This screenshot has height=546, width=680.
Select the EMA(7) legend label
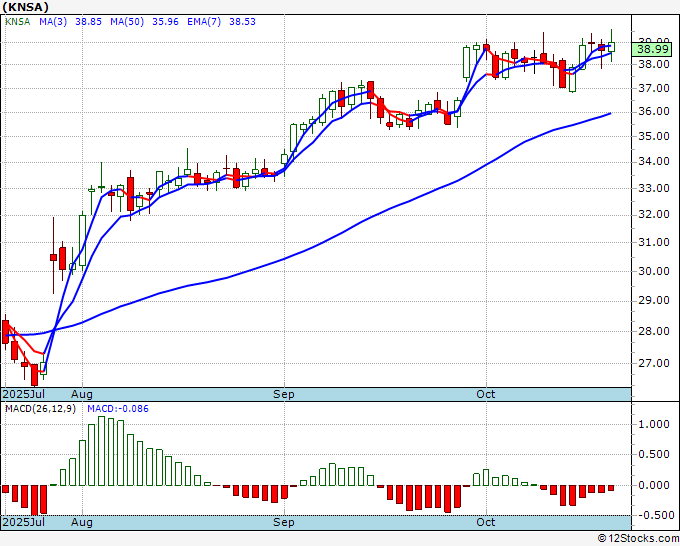pos(204,21)
